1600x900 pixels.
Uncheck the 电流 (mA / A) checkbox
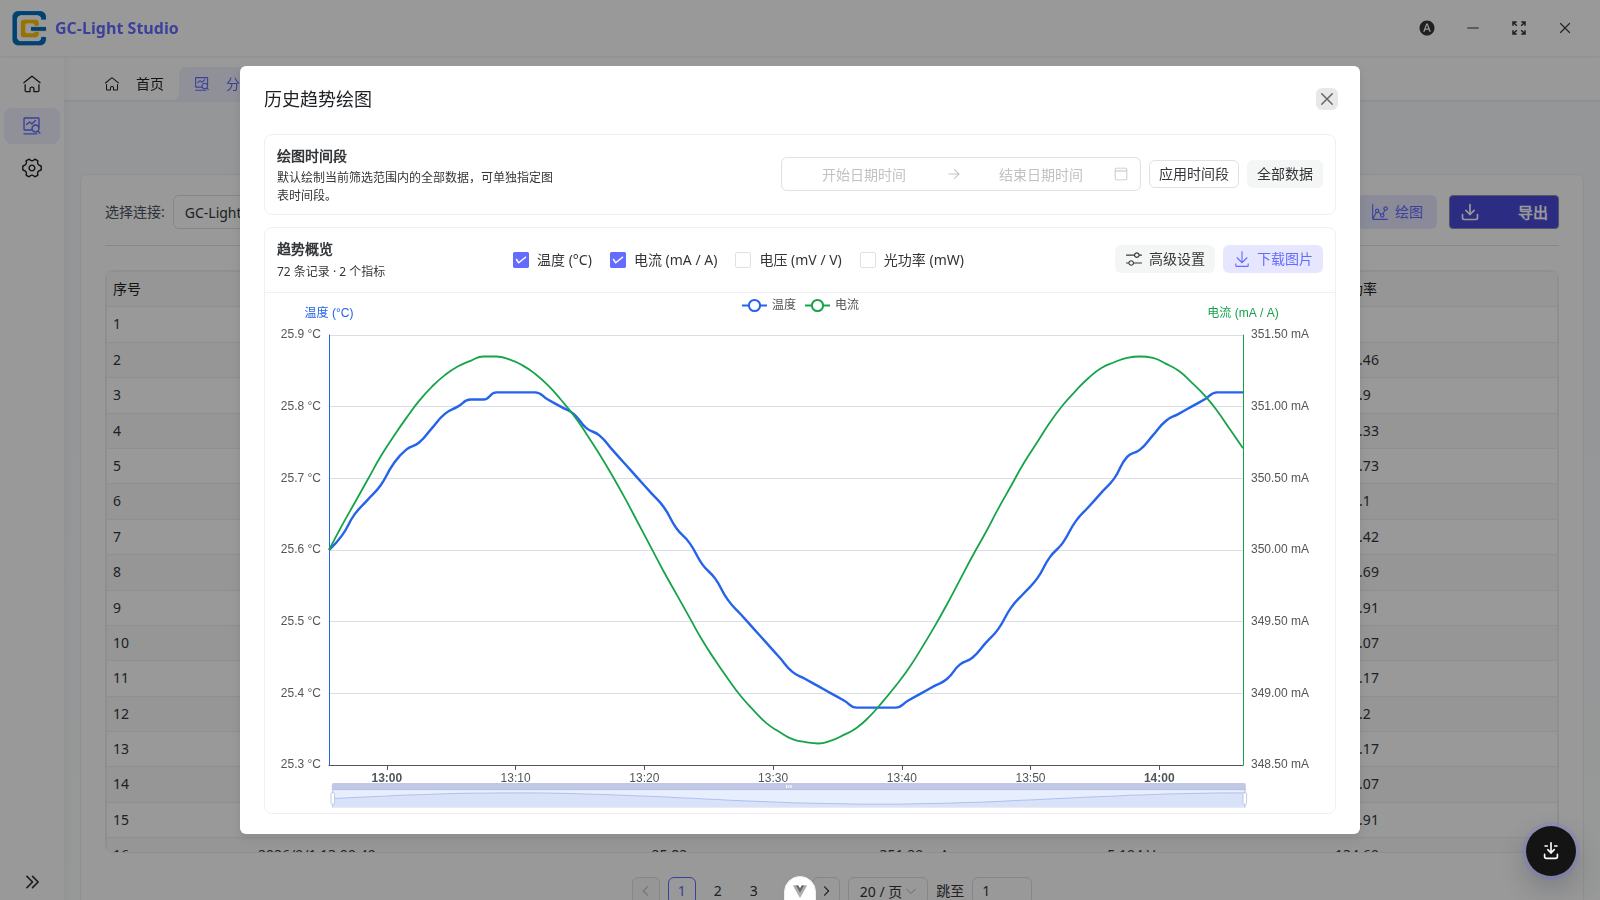pyautogui.click(x=618, y=260)
